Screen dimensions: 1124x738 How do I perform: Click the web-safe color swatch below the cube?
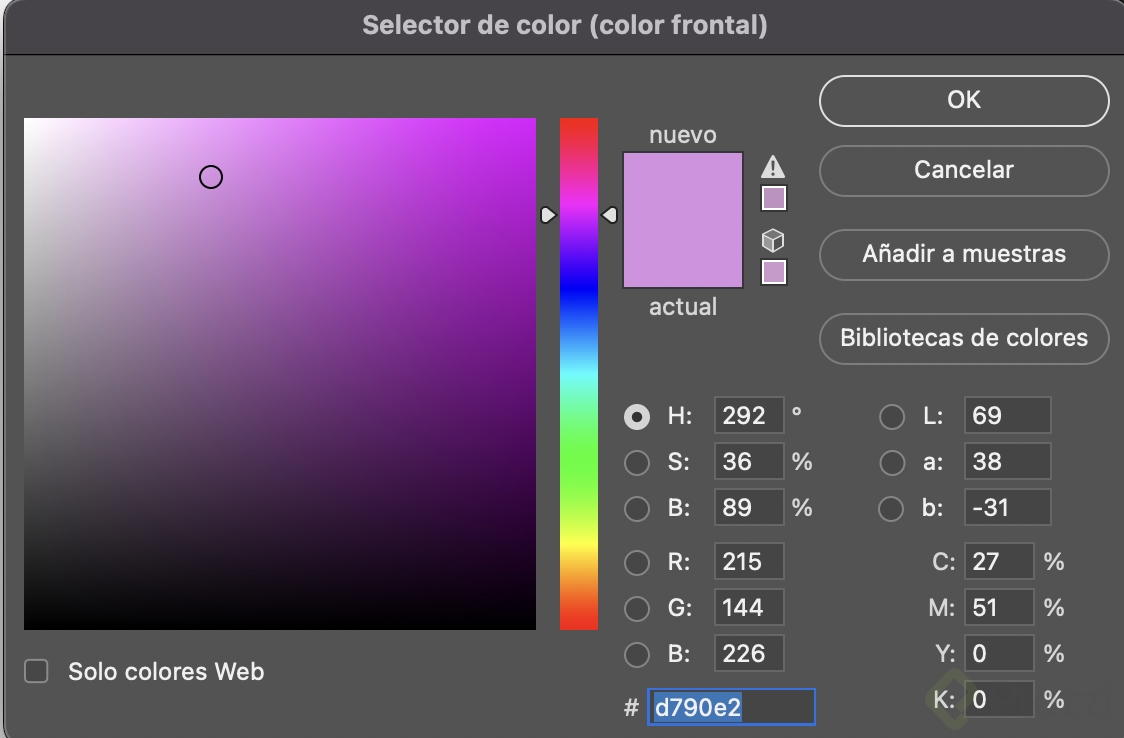click(x=774, y=272)
